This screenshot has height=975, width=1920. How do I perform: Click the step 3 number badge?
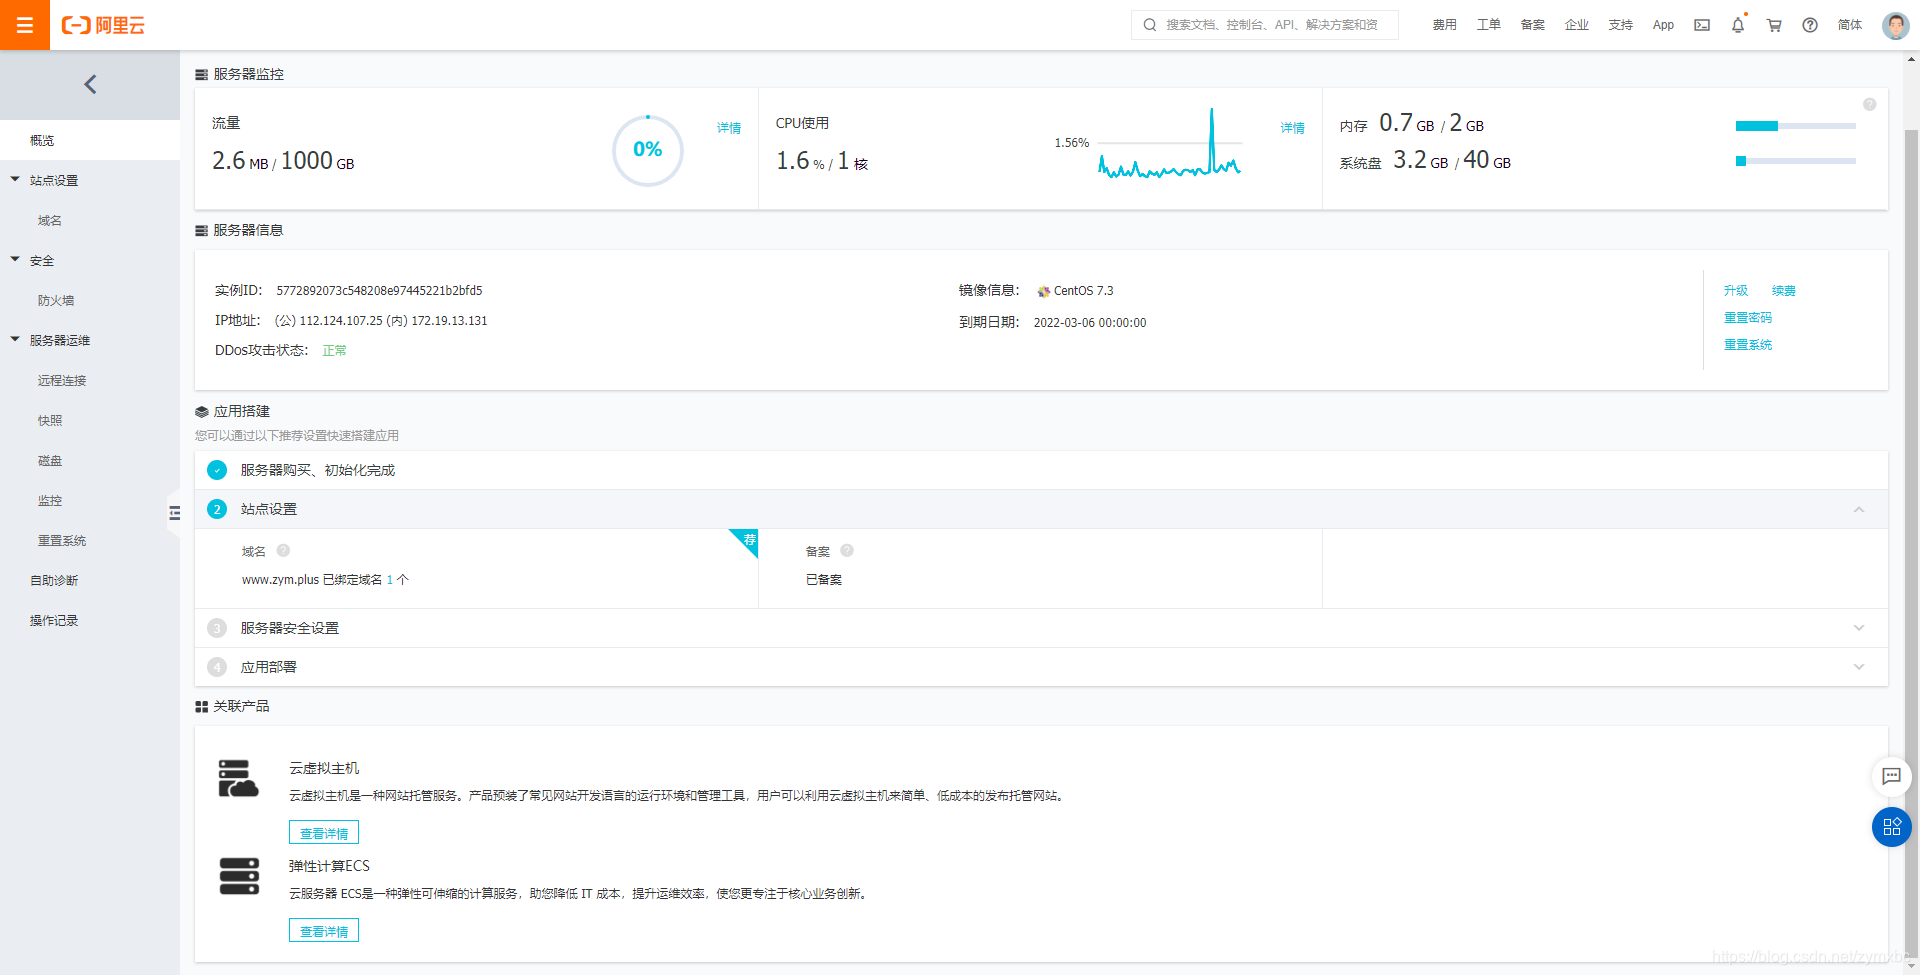point(217,628)
